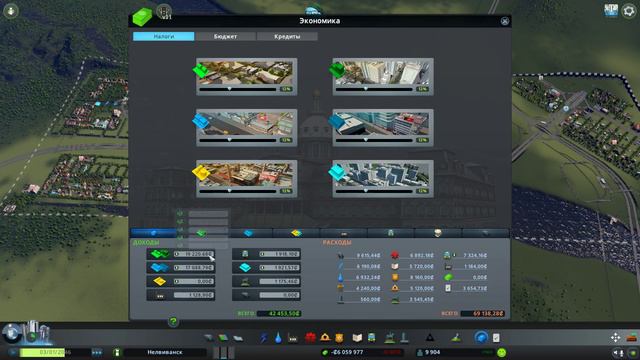
Task: Open the Healthcare services menu
Action: click(310, 338)
